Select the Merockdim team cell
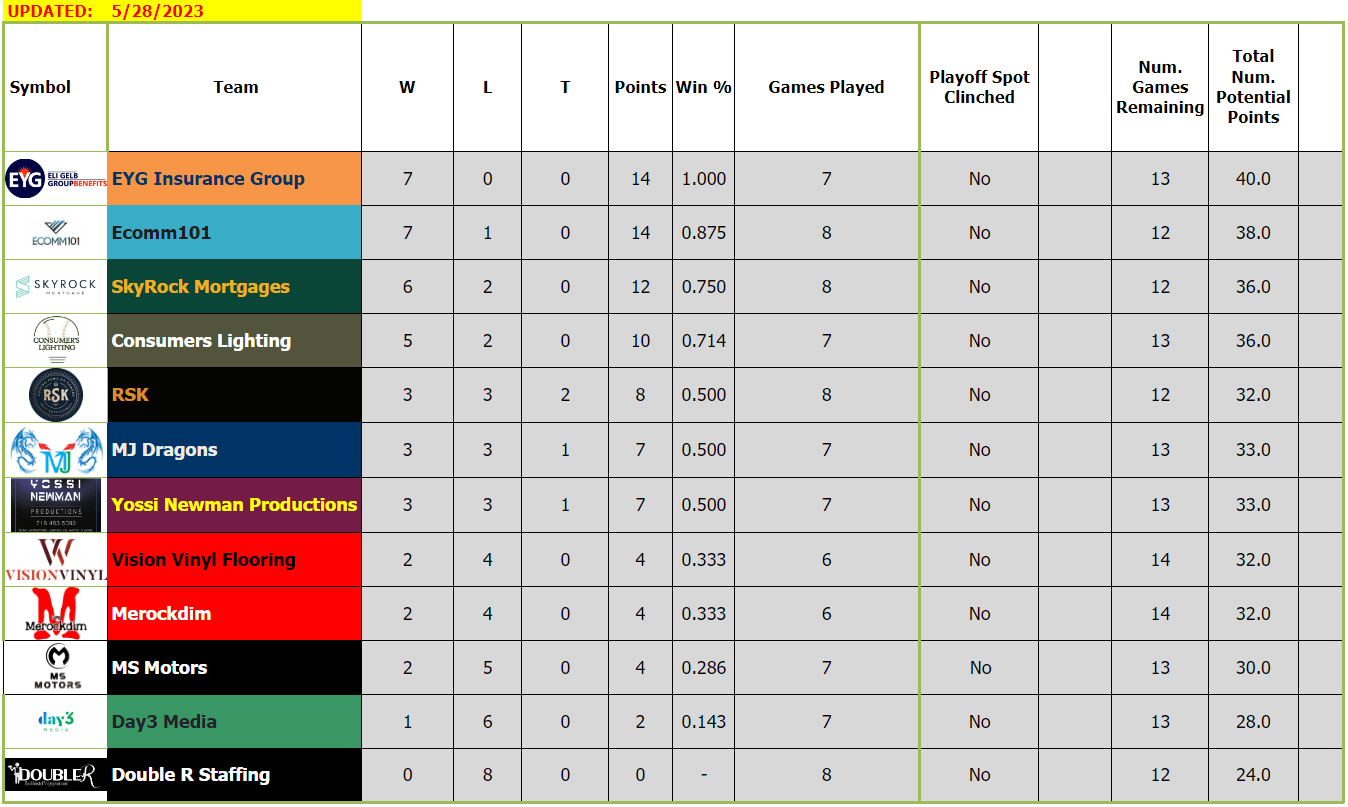The height and width of the screenshot is (807, 1348). (234, 614)
